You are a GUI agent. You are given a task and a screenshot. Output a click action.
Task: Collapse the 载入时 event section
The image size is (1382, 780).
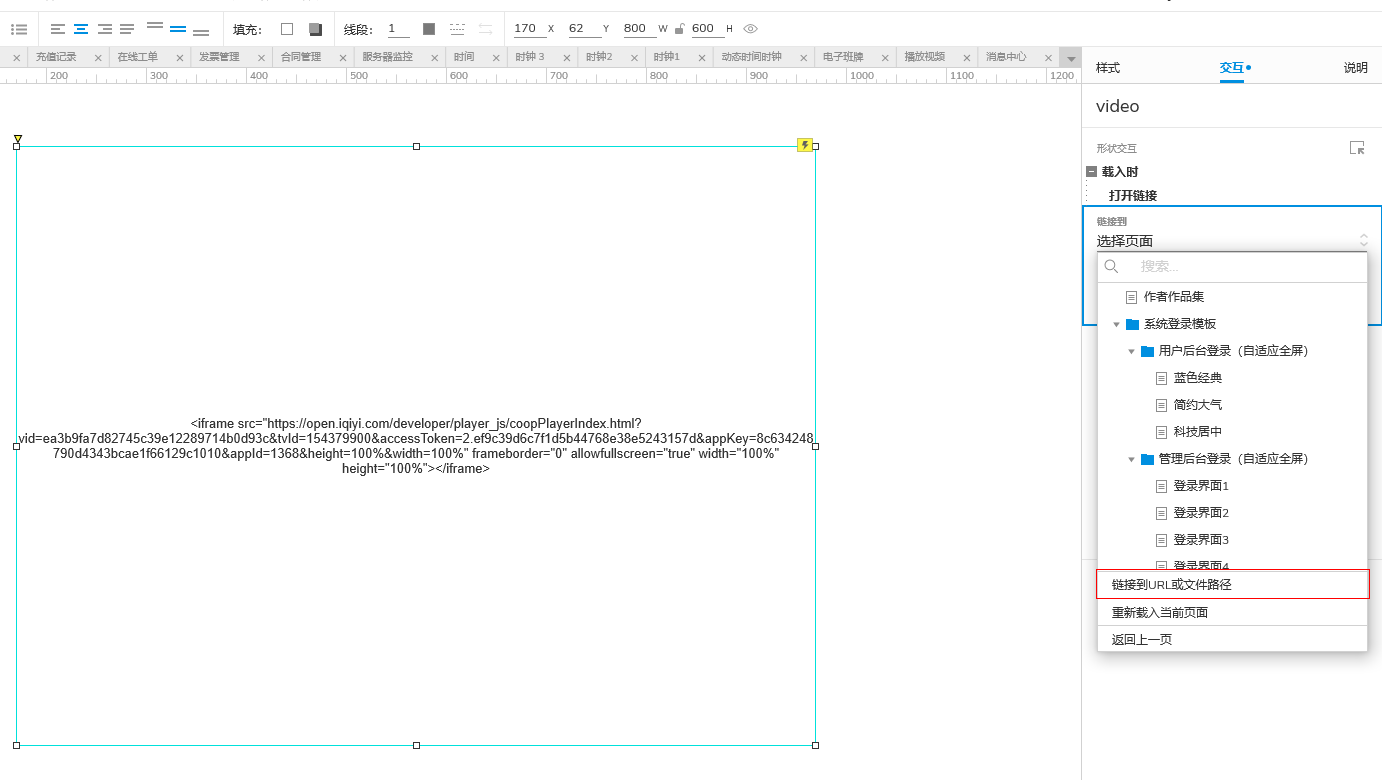coord(1092,172)
